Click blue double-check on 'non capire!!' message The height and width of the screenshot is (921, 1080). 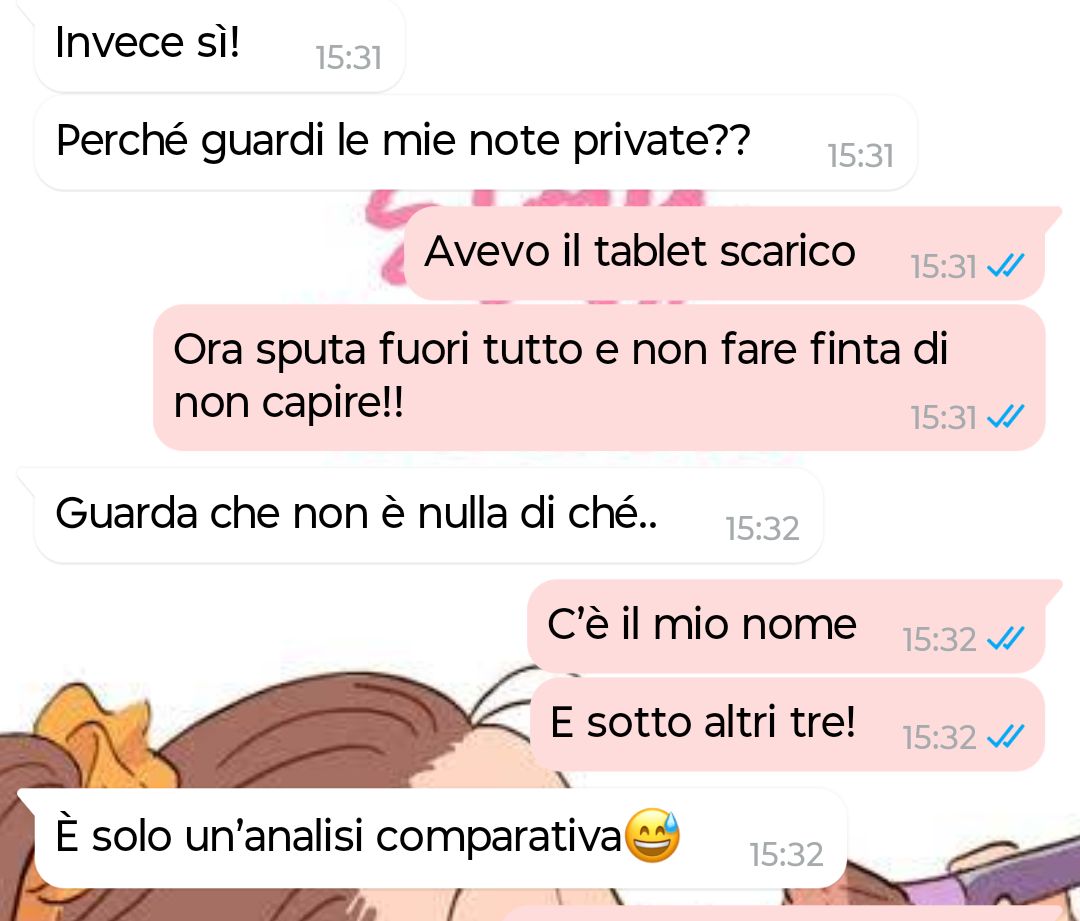[x=1006, y=417]
